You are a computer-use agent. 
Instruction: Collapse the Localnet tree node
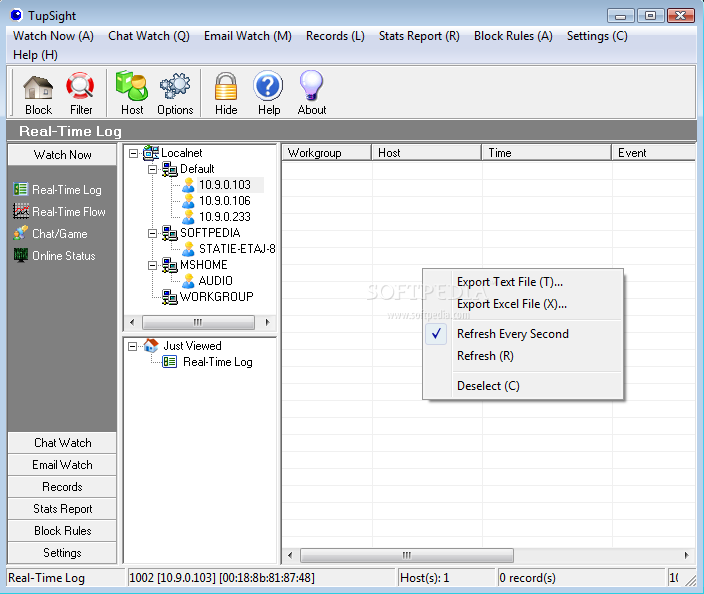133,154
